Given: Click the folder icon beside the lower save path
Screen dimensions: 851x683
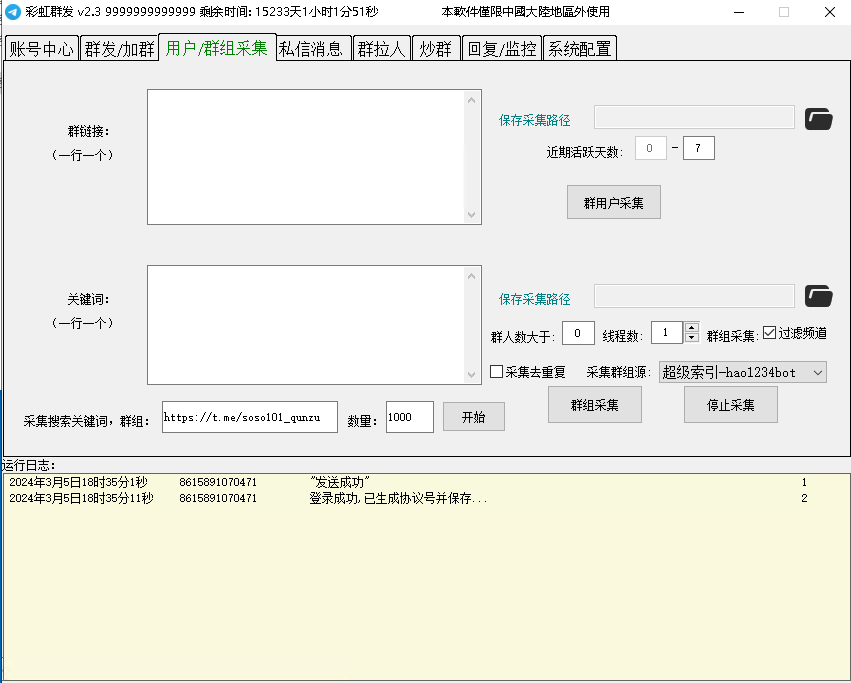Looking at the screenshot, I should (x=818, y=296).
